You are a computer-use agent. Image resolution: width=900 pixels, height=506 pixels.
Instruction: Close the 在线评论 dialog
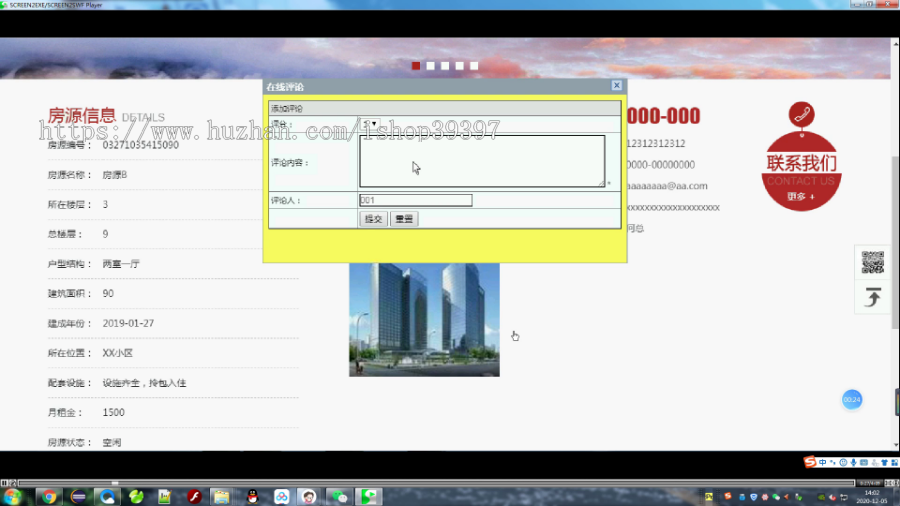(616, 85)
